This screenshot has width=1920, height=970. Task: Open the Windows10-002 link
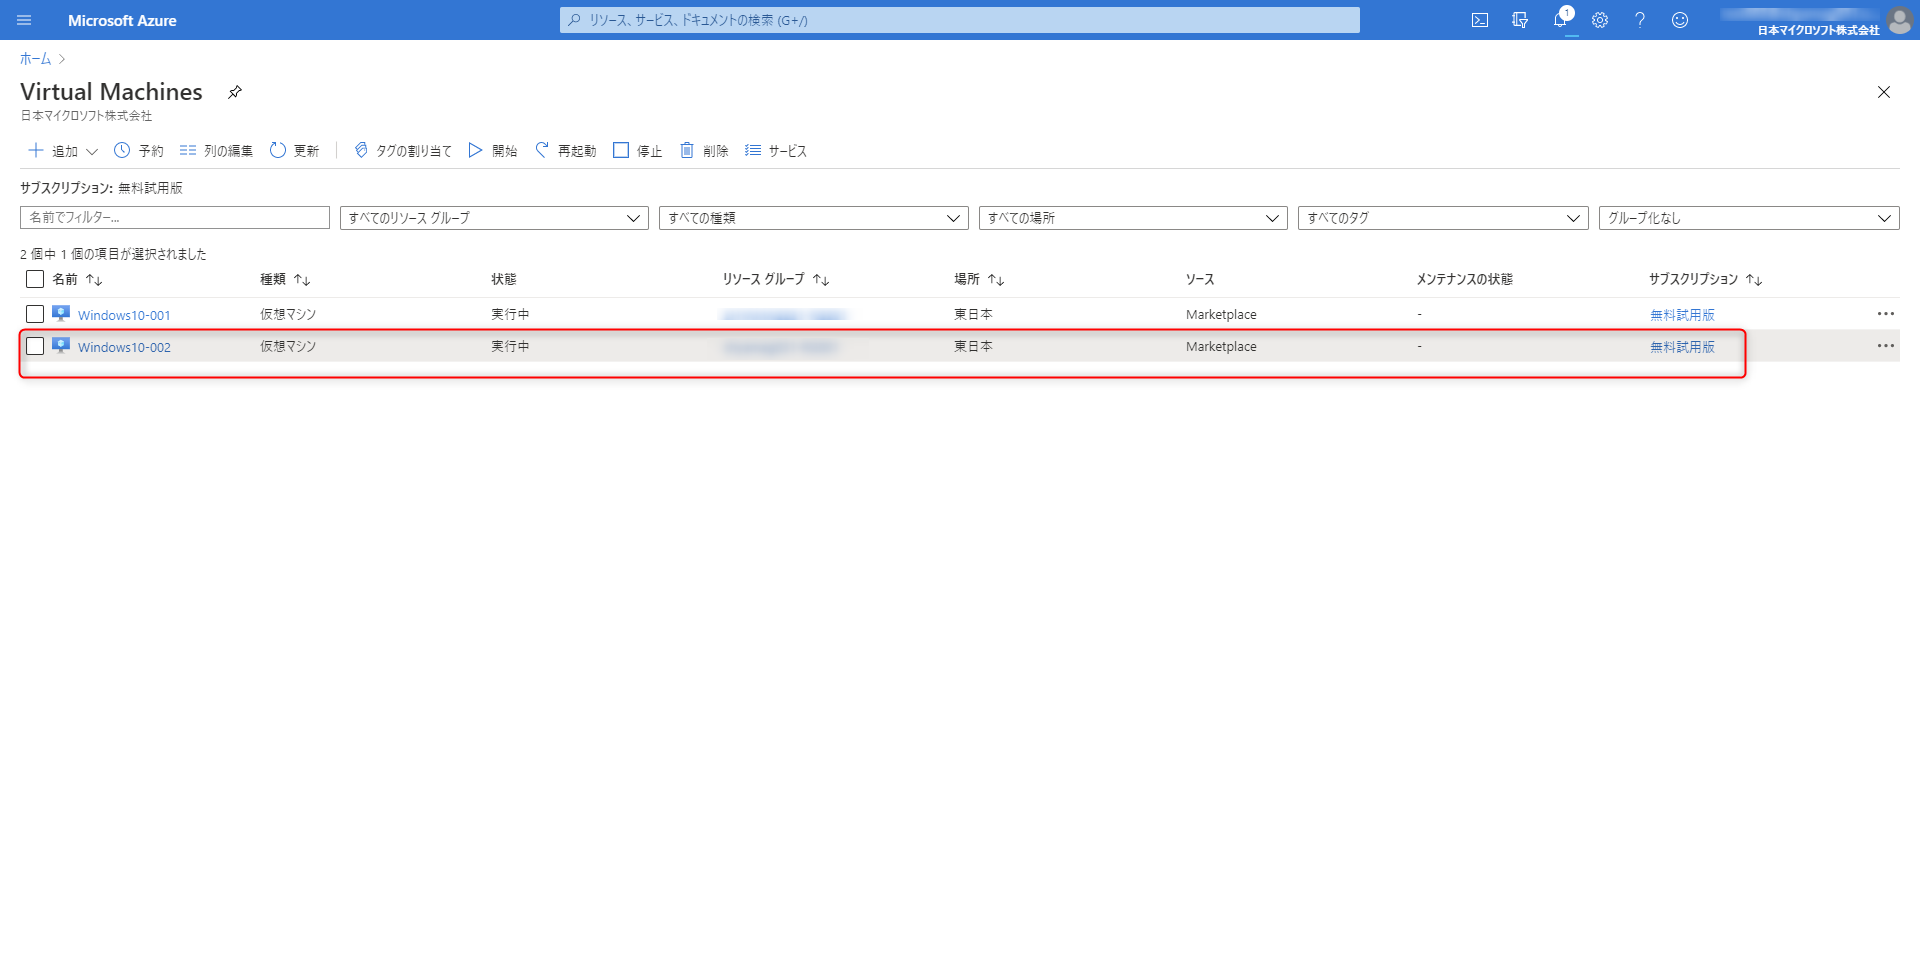[124, 347]
